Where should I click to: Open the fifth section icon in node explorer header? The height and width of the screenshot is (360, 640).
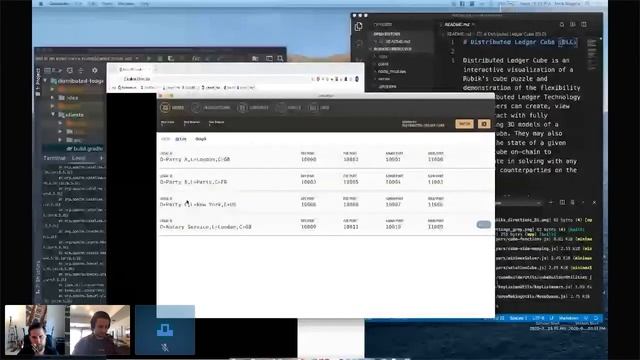tap(313, 108)
